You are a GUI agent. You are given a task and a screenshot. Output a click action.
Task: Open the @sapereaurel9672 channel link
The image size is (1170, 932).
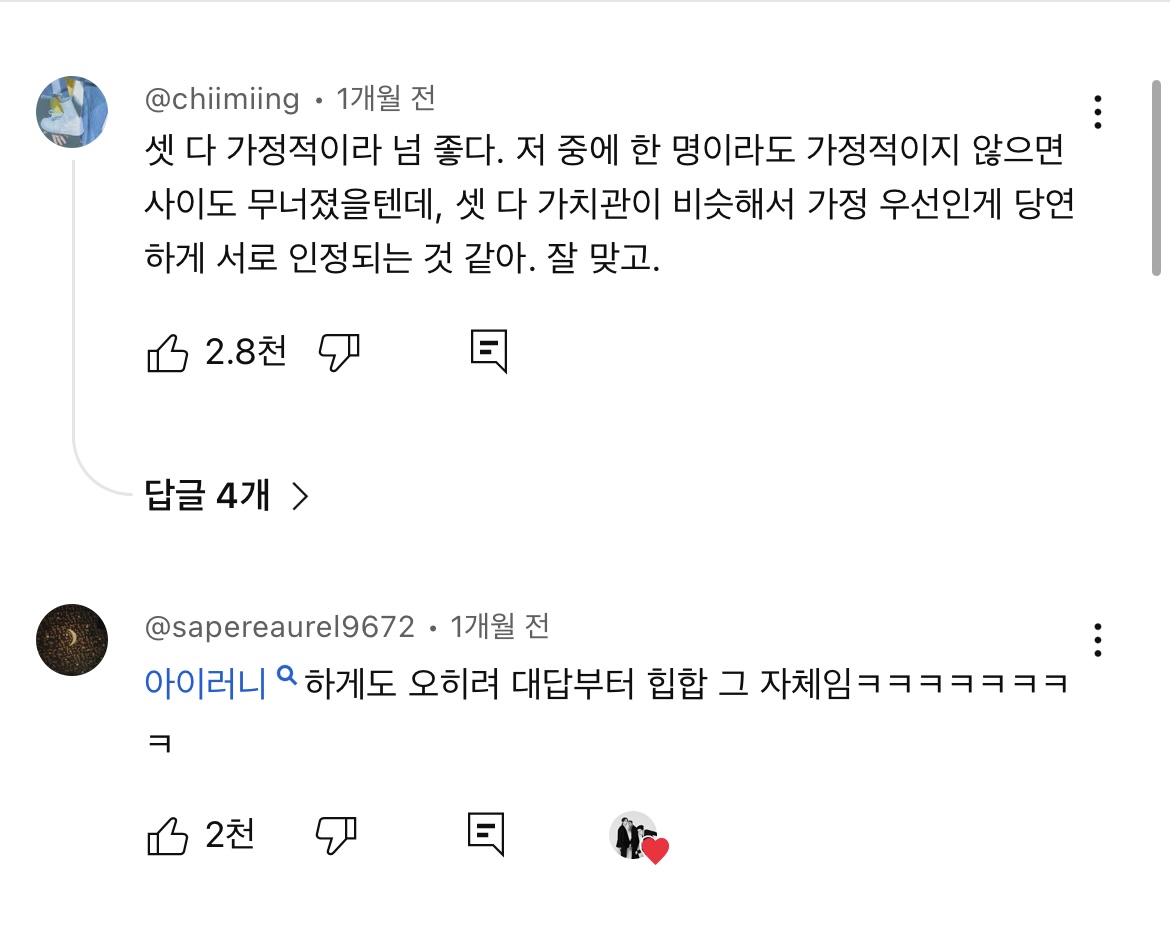[x=280, y=627]
